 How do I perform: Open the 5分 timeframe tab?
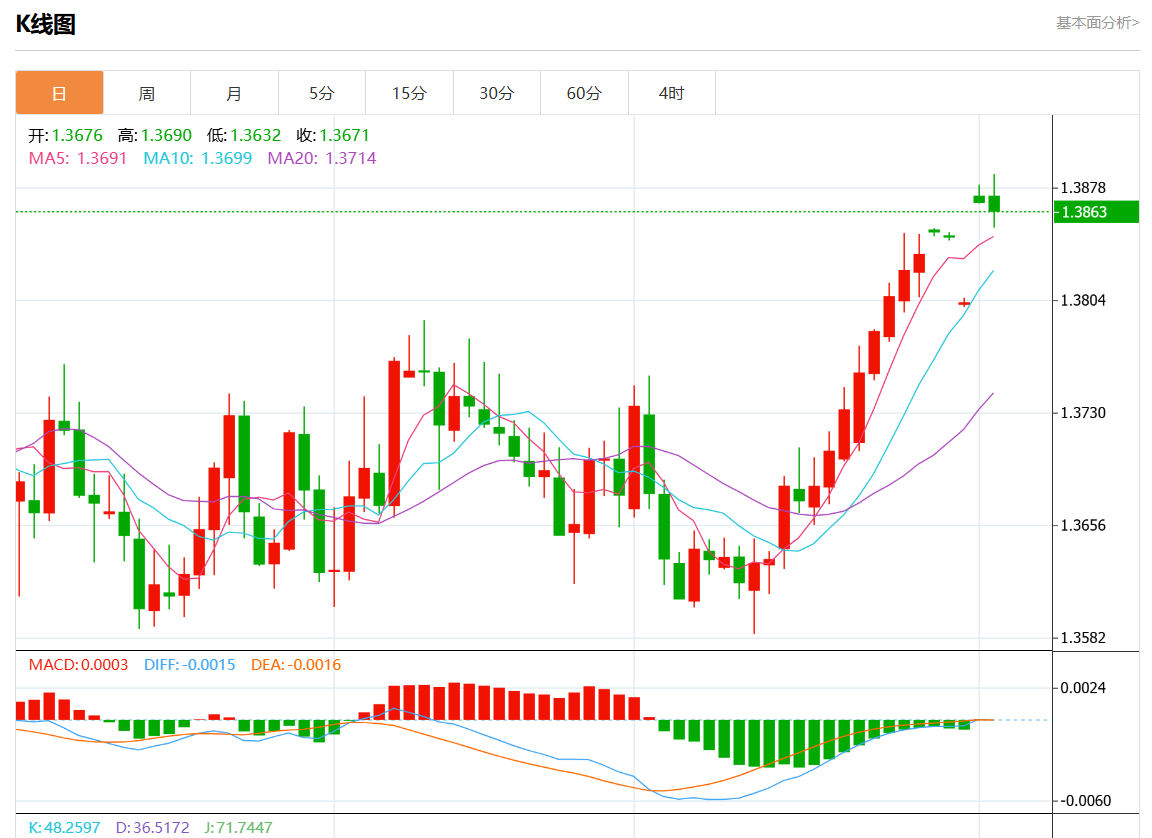322,93
